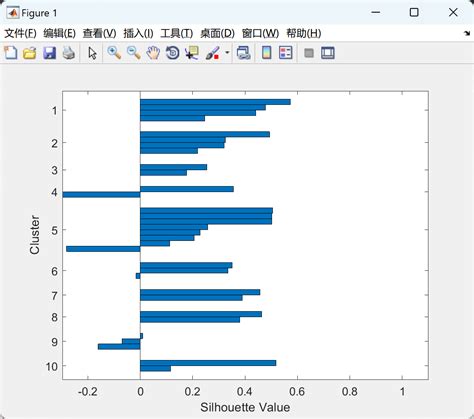Click the 'Figure 1' window title text
The width and height of the screenshot is (474, 419).
click(39, 13)
